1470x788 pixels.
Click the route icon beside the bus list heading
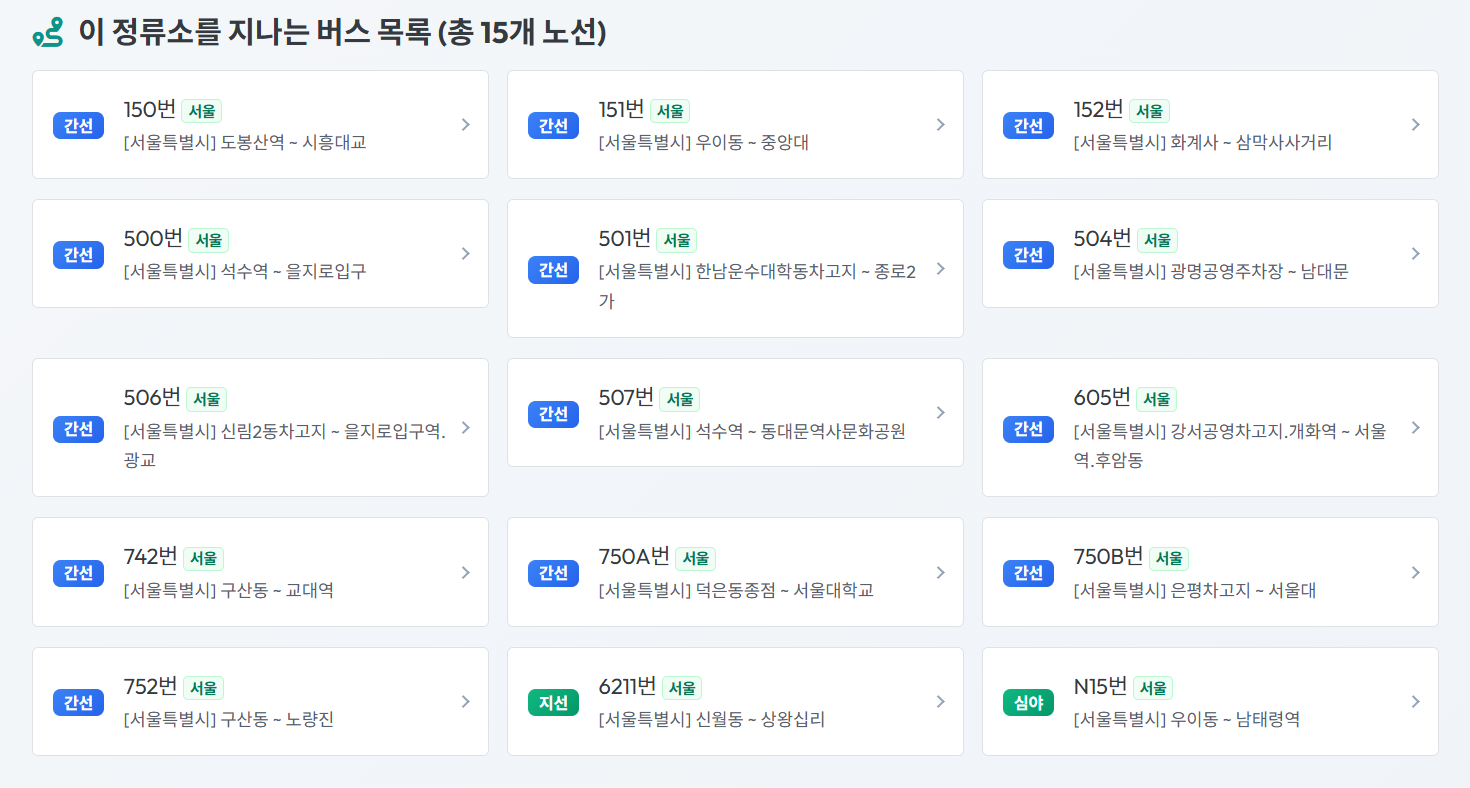click(x=48, y=33)
